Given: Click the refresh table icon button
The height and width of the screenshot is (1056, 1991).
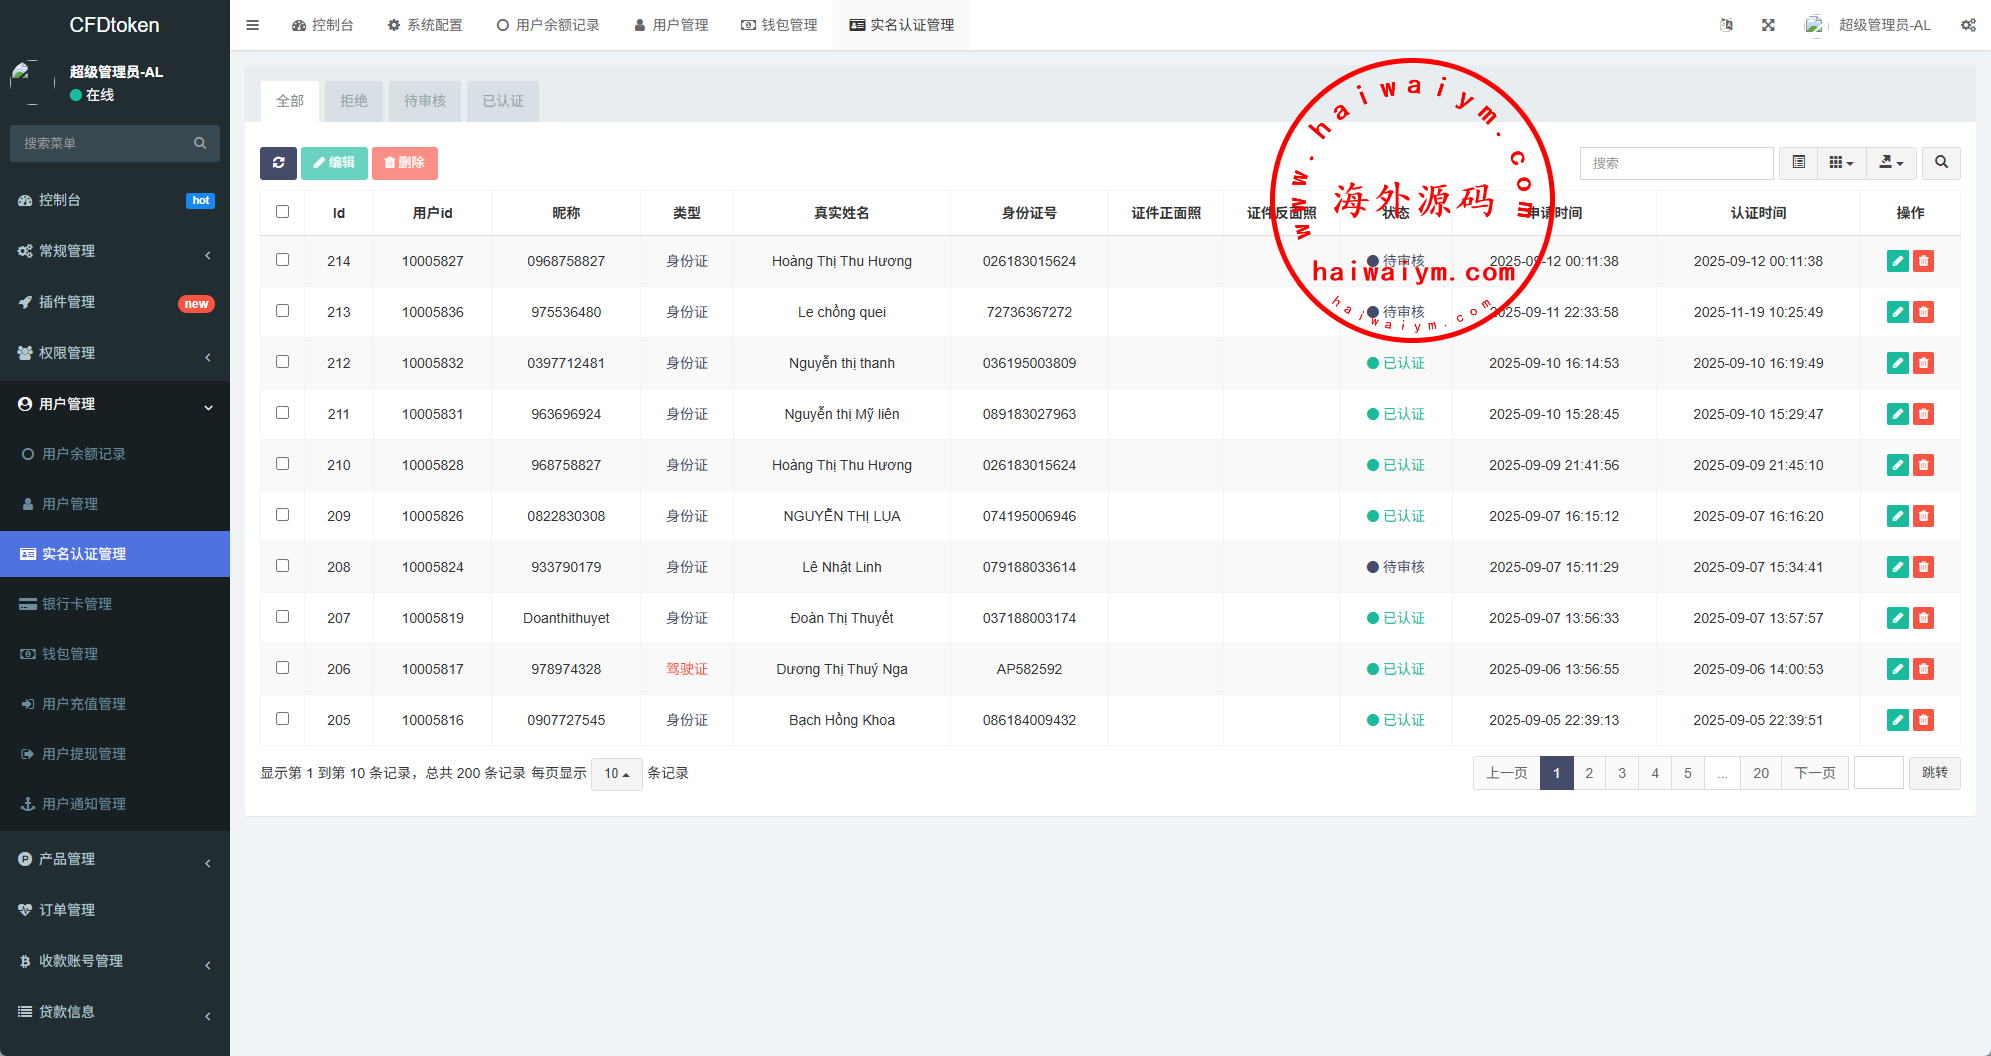Looking at the screenshot, I should (278, 163).
